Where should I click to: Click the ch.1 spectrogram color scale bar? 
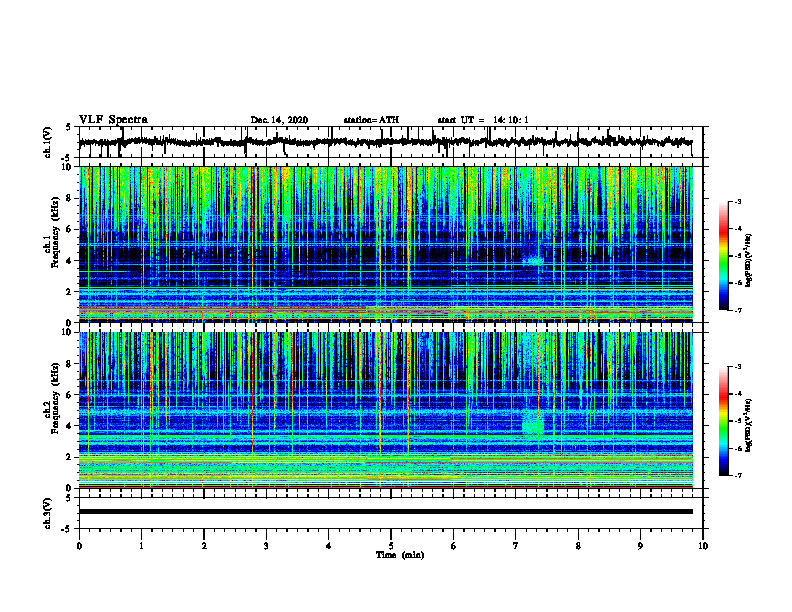pos(723,256)
